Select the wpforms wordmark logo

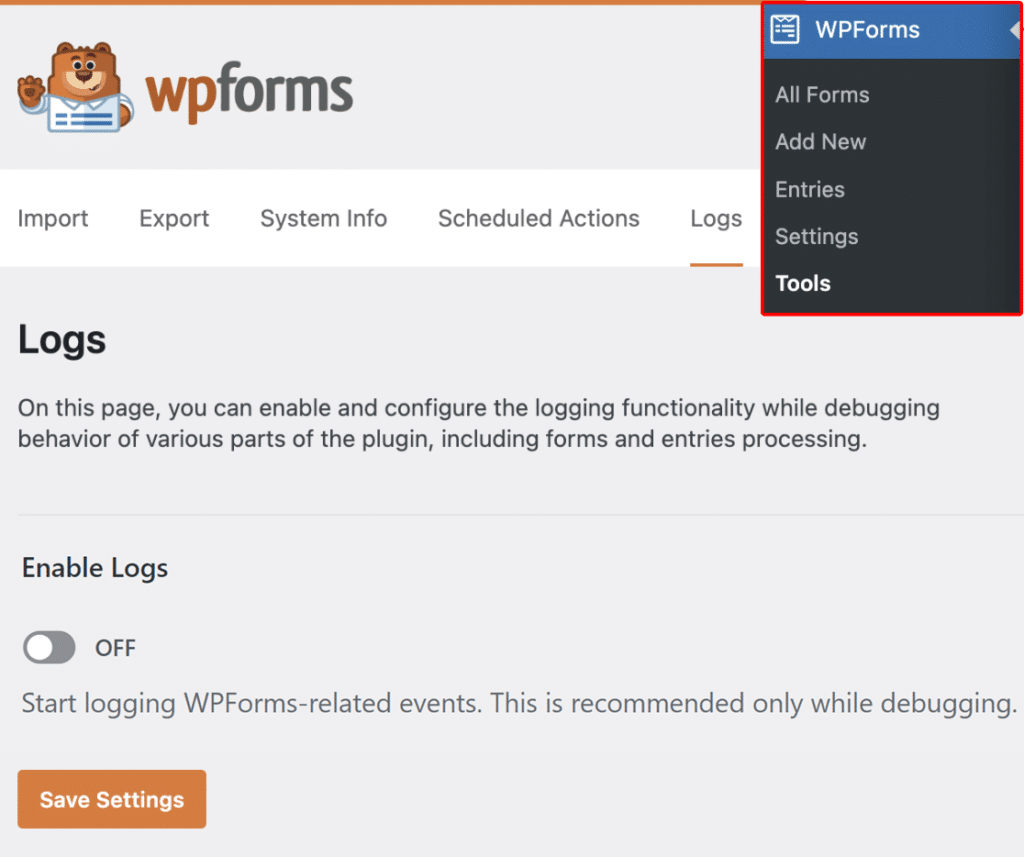tap(250, 90)
